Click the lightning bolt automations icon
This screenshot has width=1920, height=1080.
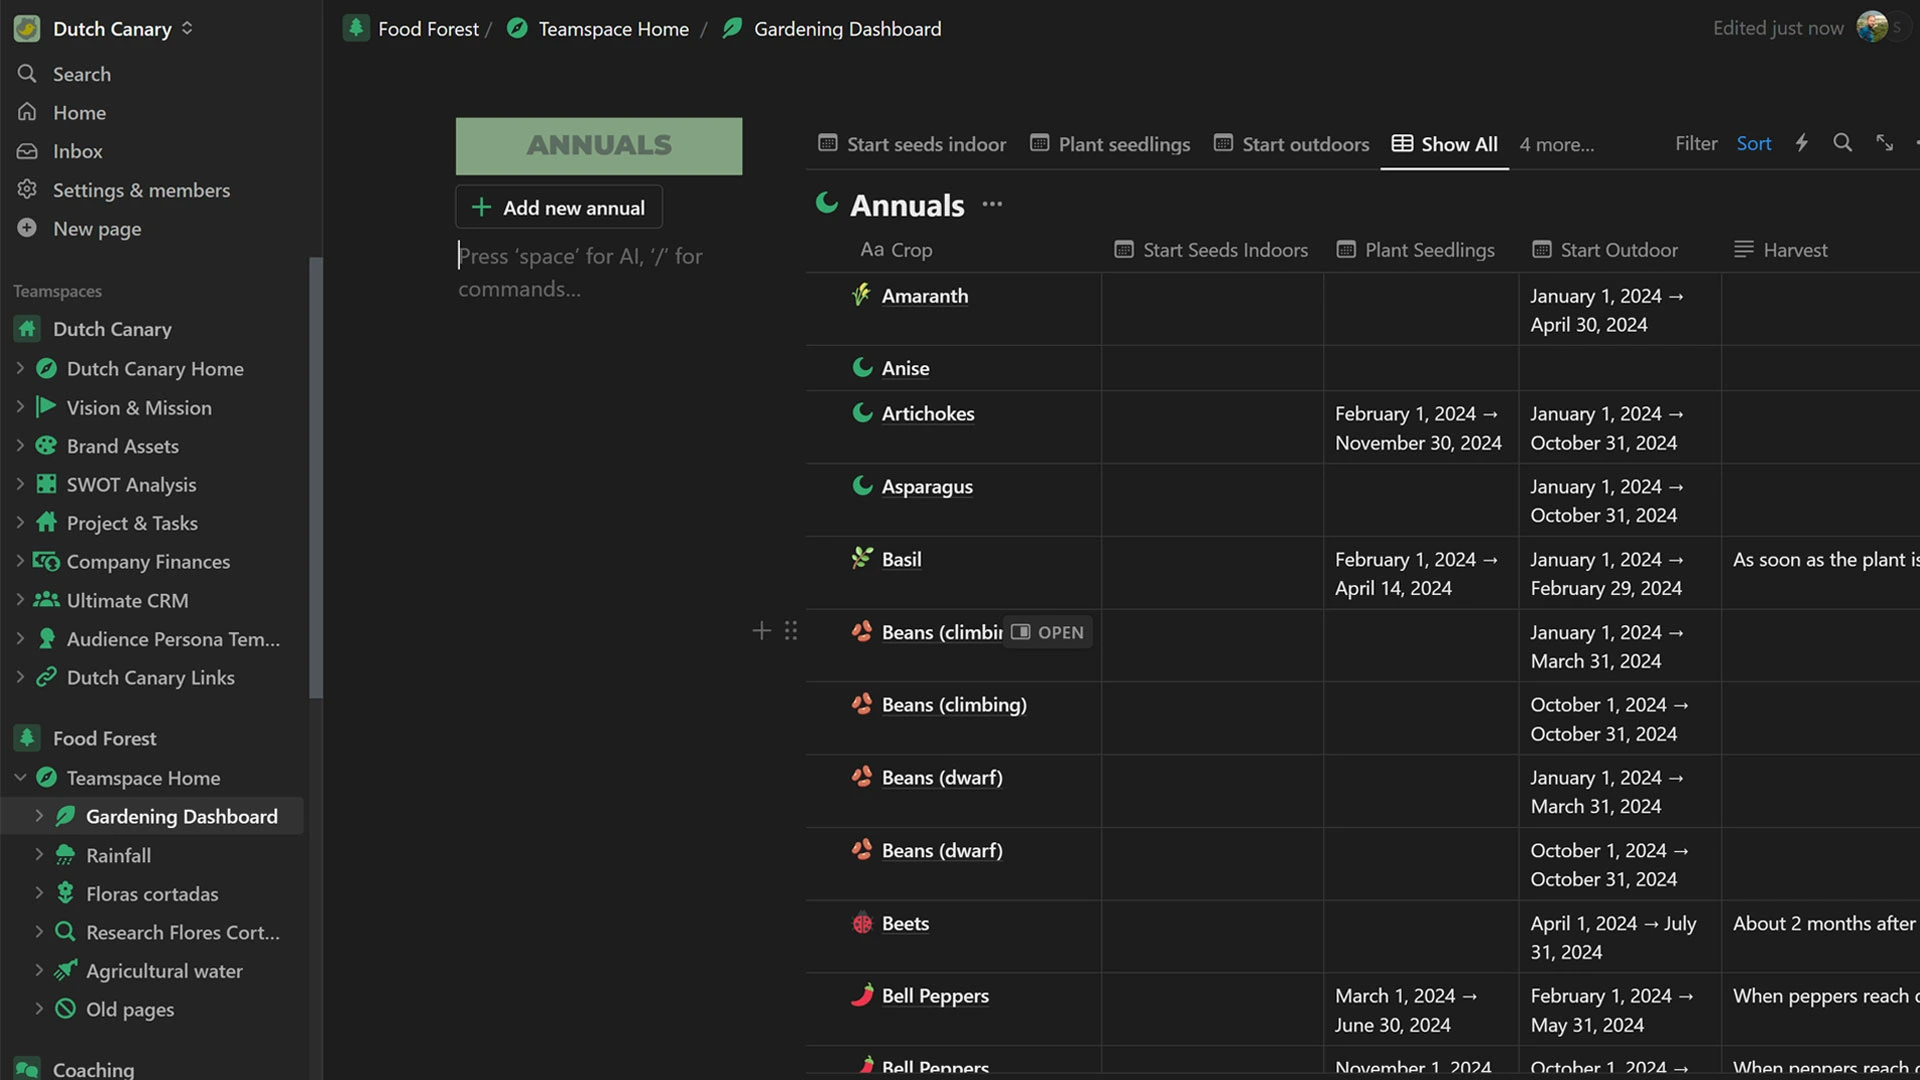click(x=1801, y=143)
